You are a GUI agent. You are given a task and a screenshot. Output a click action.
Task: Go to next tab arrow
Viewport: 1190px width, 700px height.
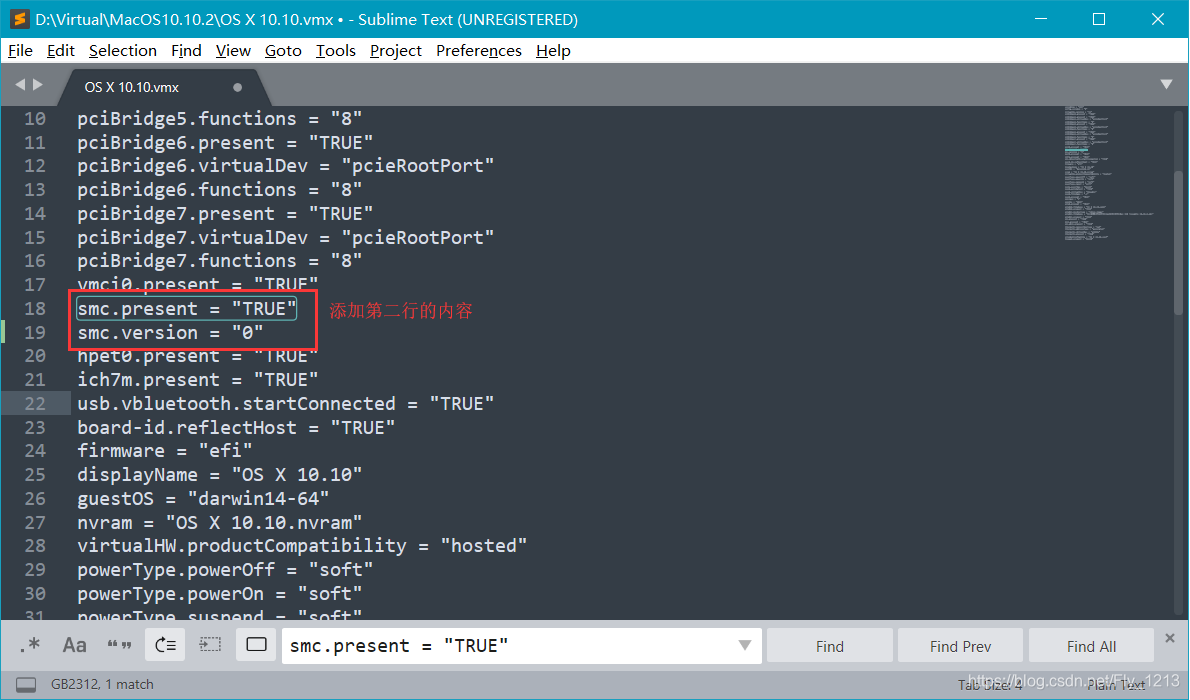[x=38, y=85]
